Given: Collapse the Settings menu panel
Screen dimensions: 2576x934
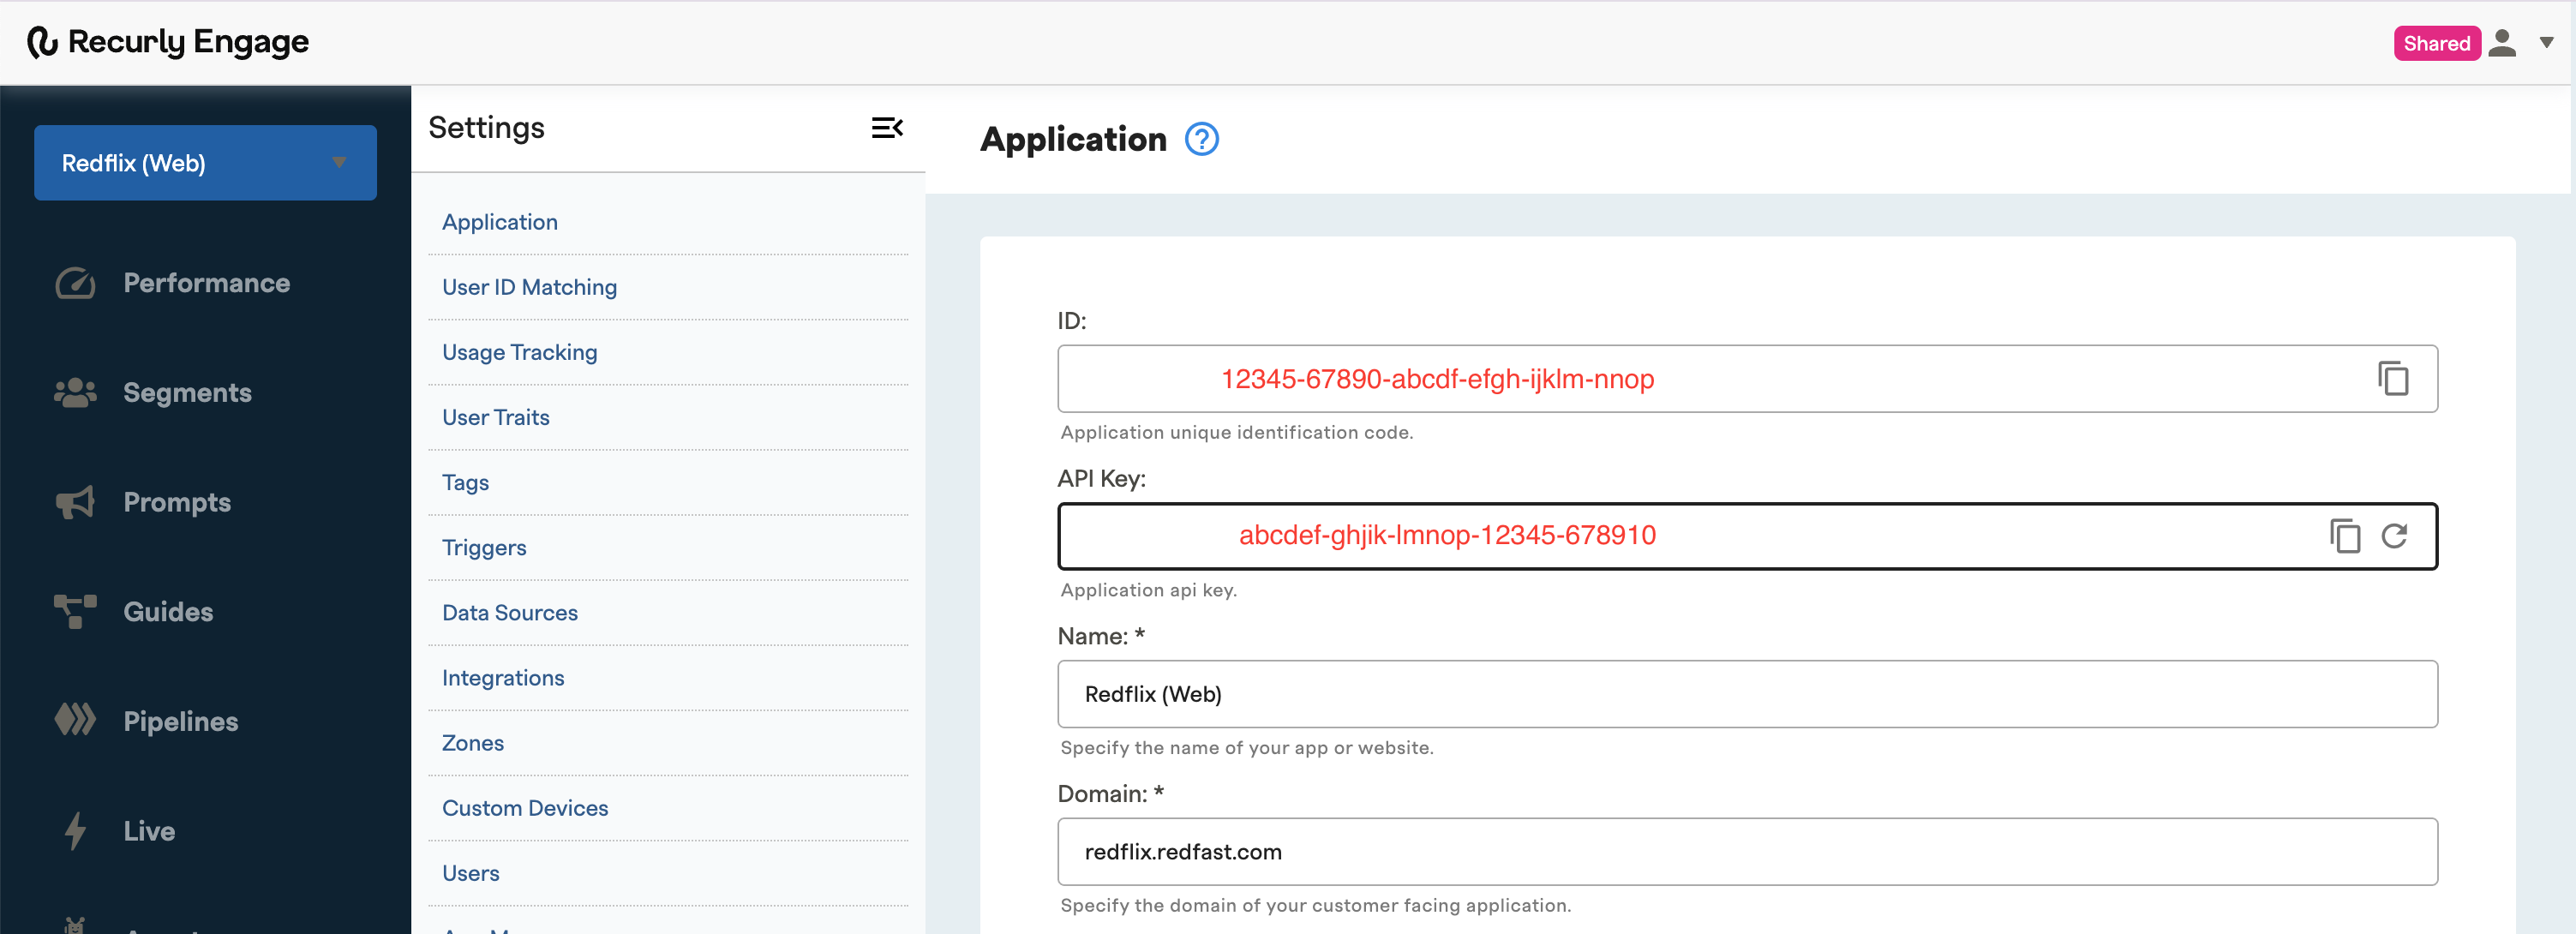Looking at the screenshot, I should click(886, 128).
